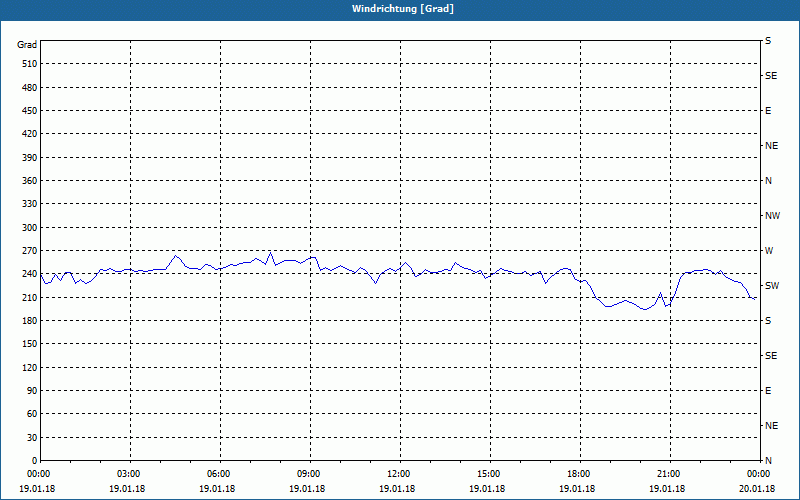Click the S compass label beside 180 gridline
Viewport: 800px width, 500px height.
click(x=768, y=321)
